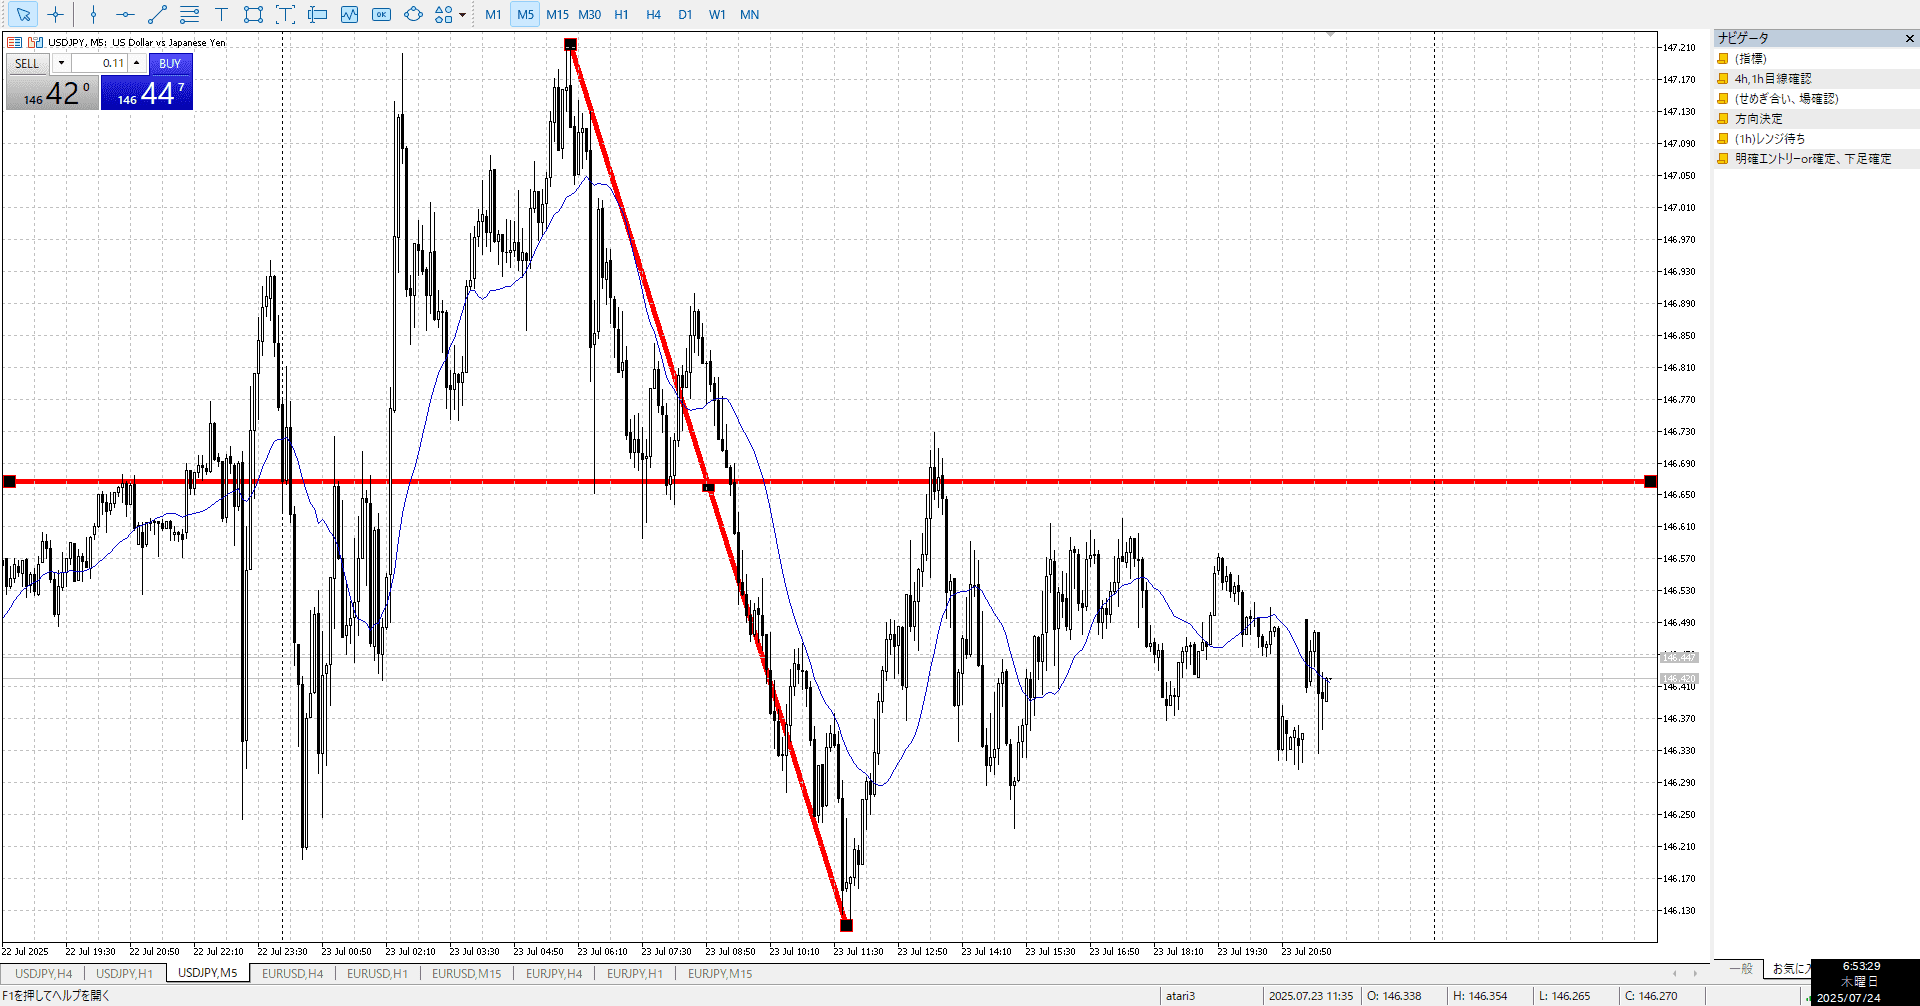Select the crosshair cursor tool

56,14
